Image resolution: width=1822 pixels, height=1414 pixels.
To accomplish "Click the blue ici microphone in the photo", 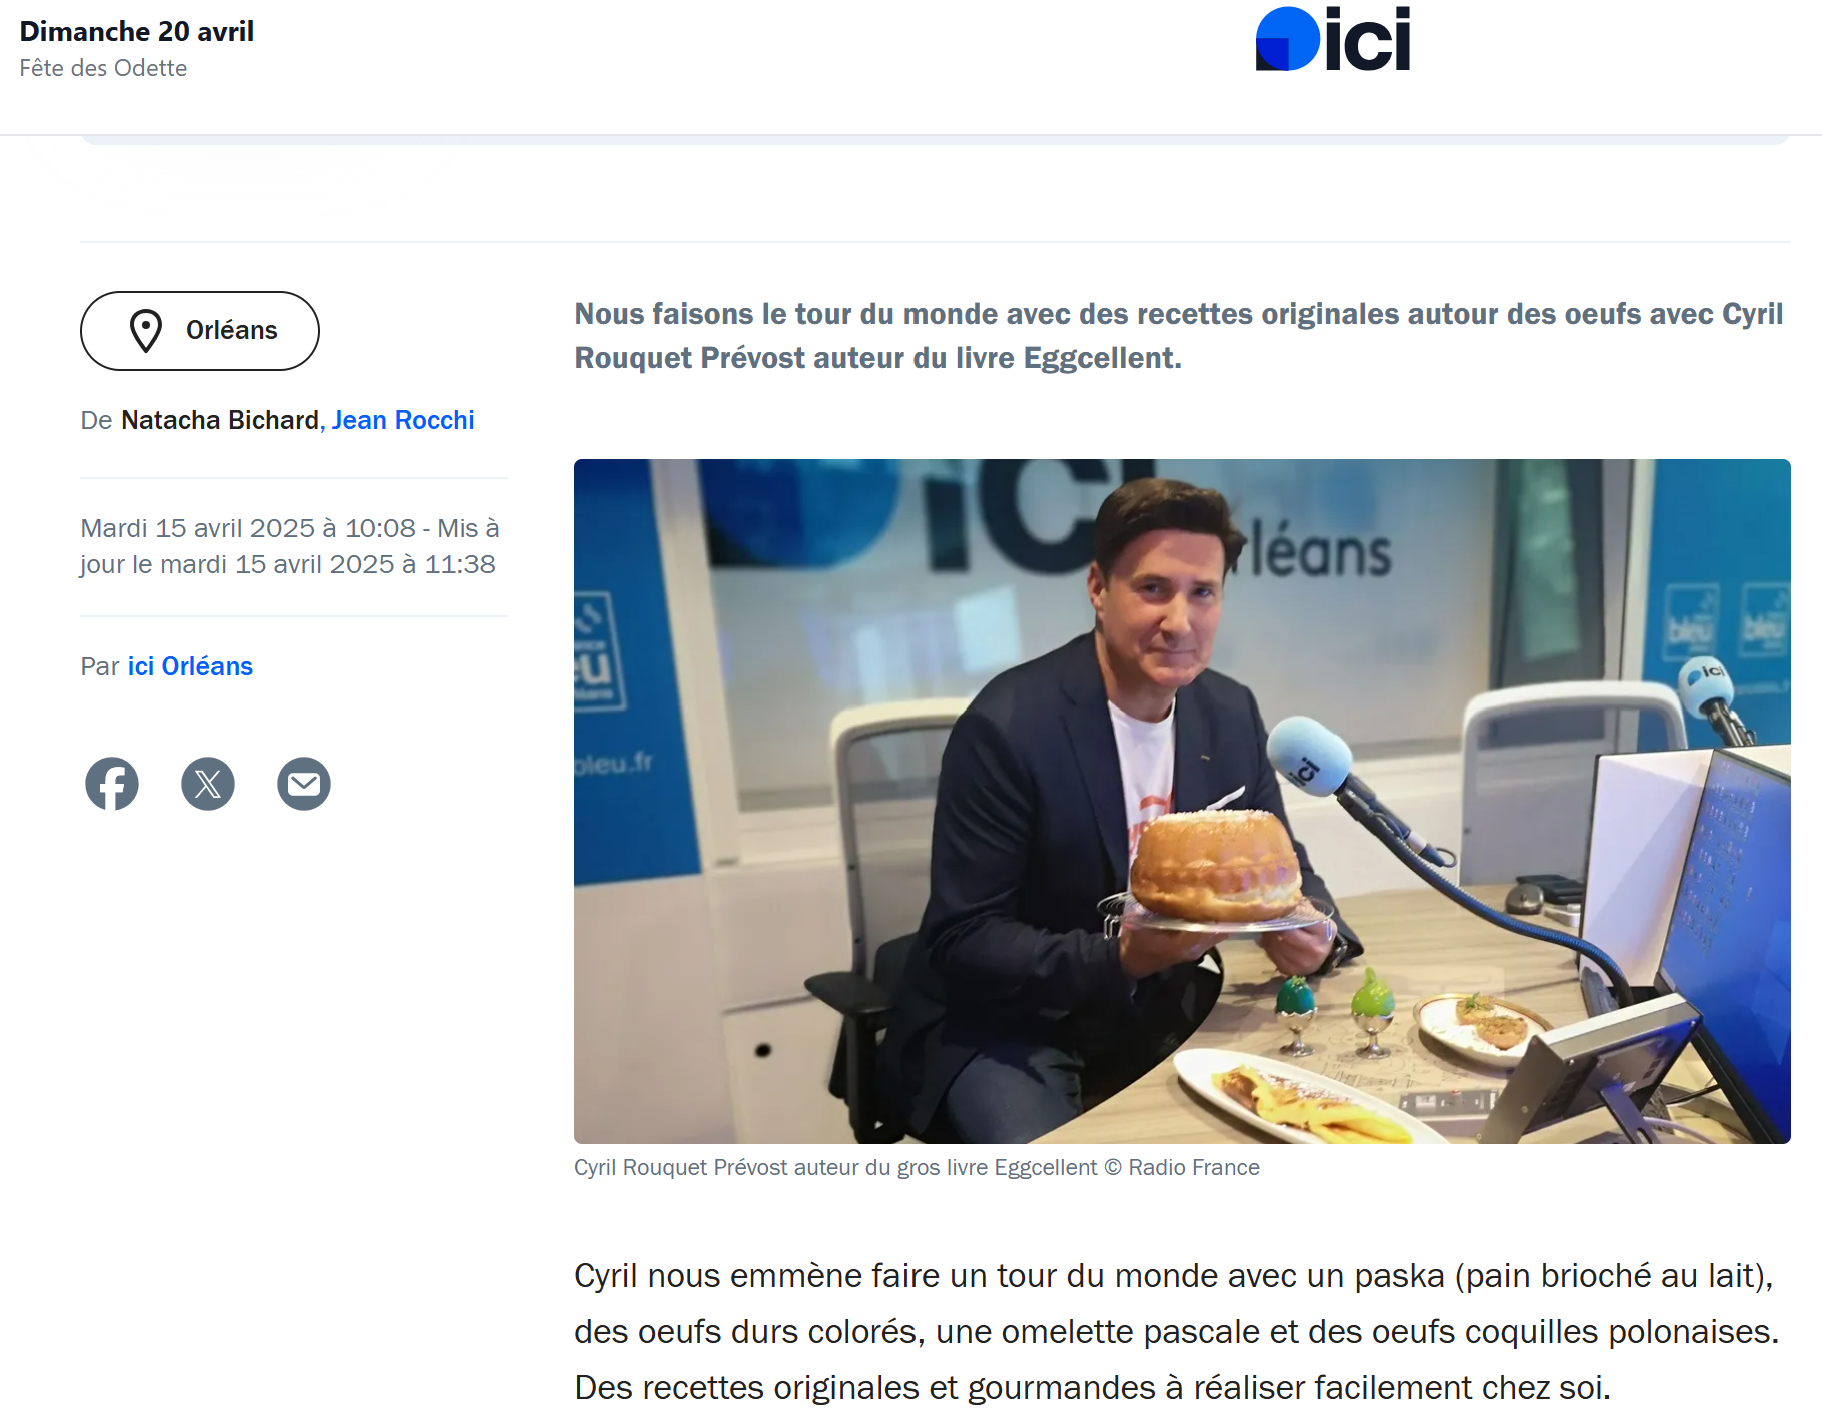I will click(1309, 757).
